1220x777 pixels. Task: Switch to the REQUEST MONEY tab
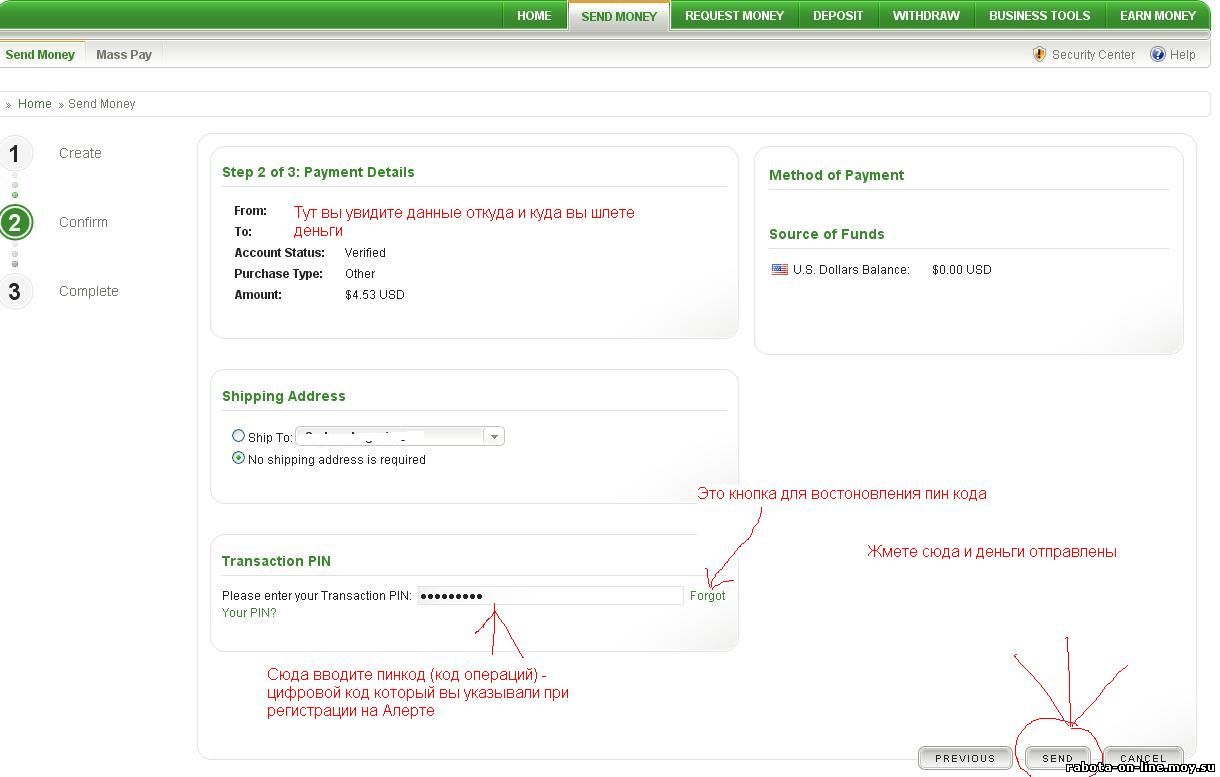pyautogui.click(x=734, y=16)
